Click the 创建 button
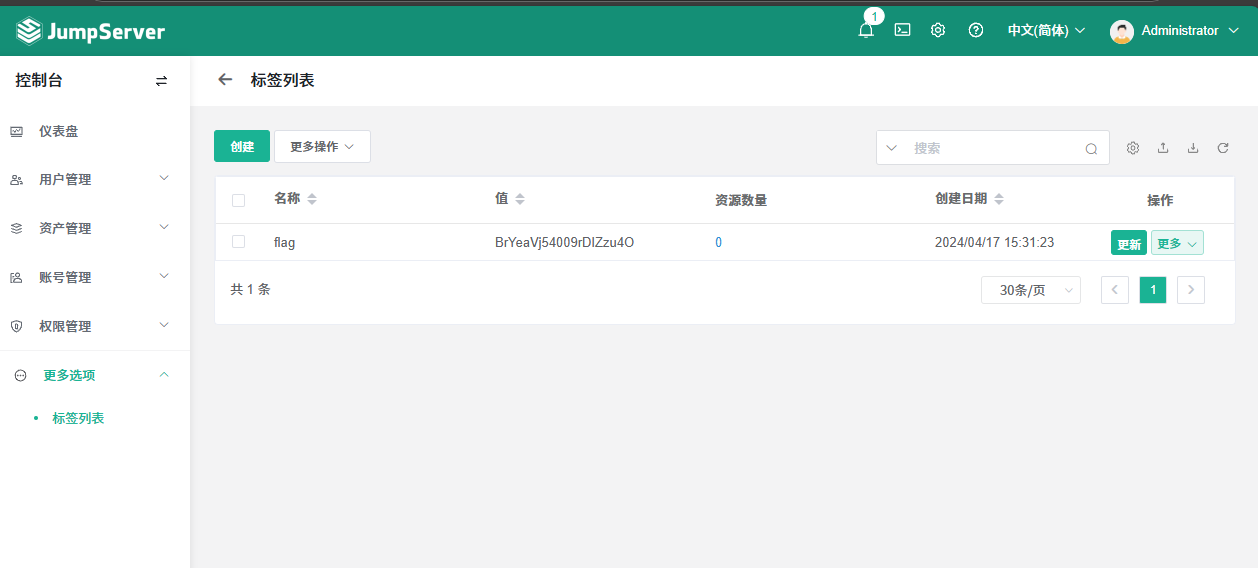The width and height of the screenshot is (1258, 568). coord(242,146)
